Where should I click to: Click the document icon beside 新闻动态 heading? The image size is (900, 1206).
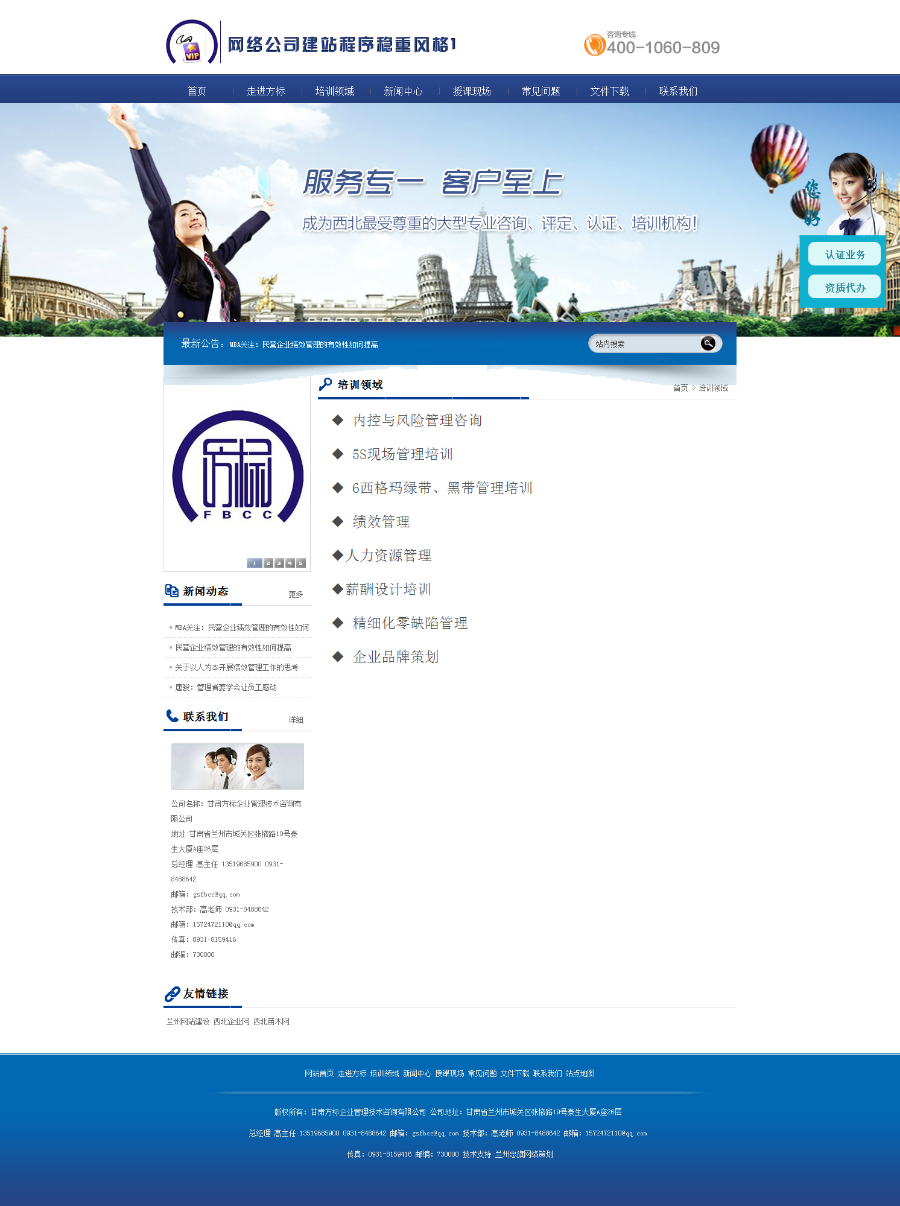point(170,590)
